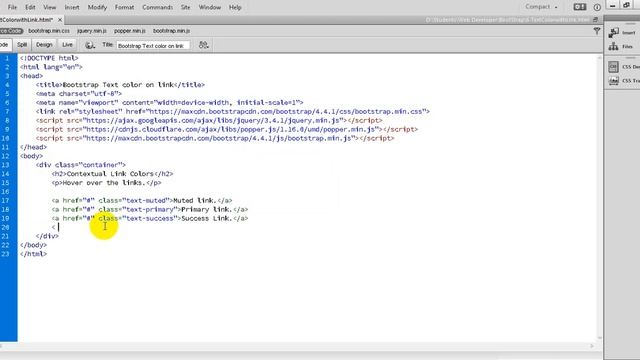The height and width of the screenshot is (360, 640).
Task: Open the Modify menu
Action: [97, 7]
